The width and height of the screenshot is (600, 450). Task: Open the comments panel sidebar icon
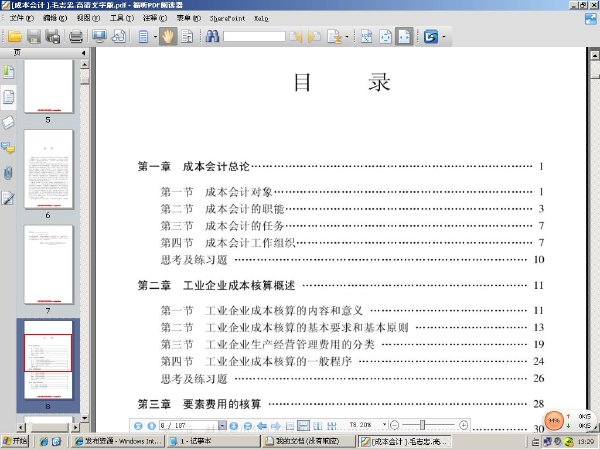click(x=8, y=148)
